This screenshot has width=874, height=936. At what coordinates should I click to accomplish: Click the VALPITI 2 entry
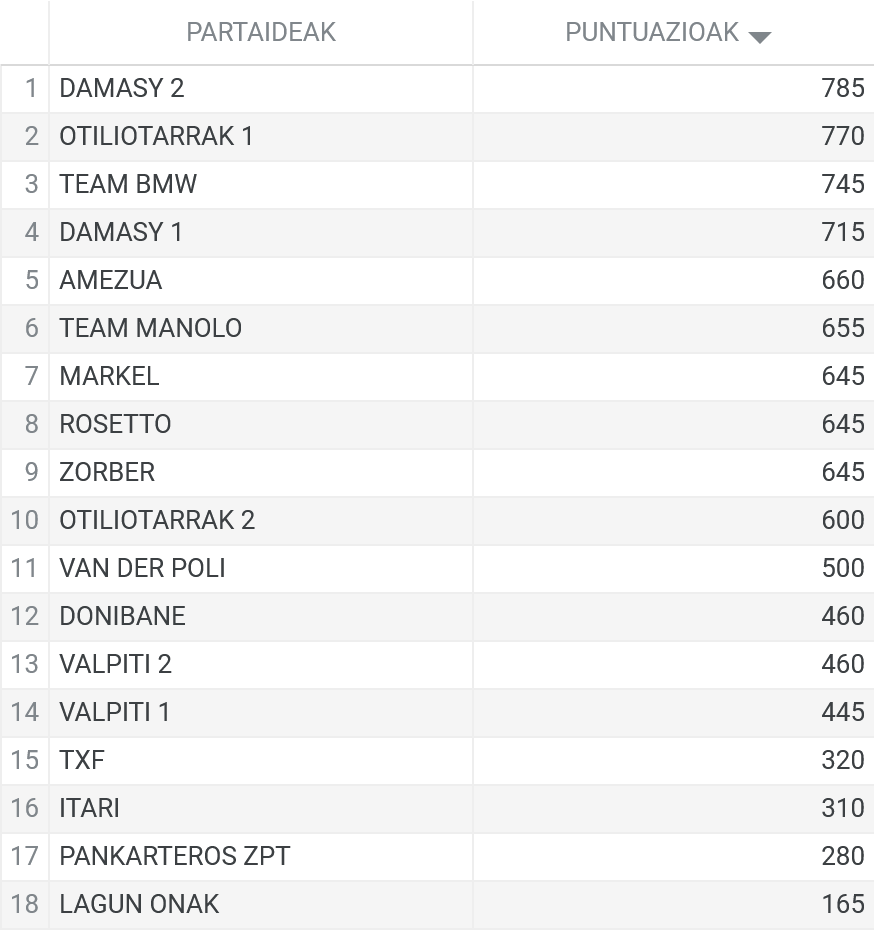(x=261, y=664)
